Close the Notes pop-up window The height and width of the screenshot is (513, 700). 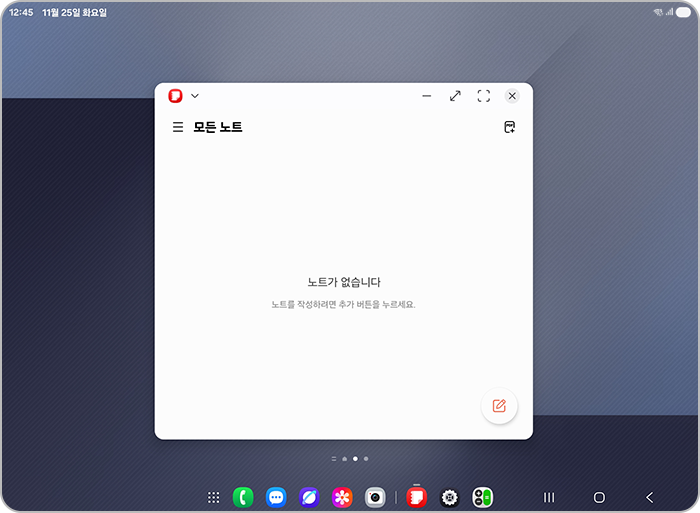point(512,96)
